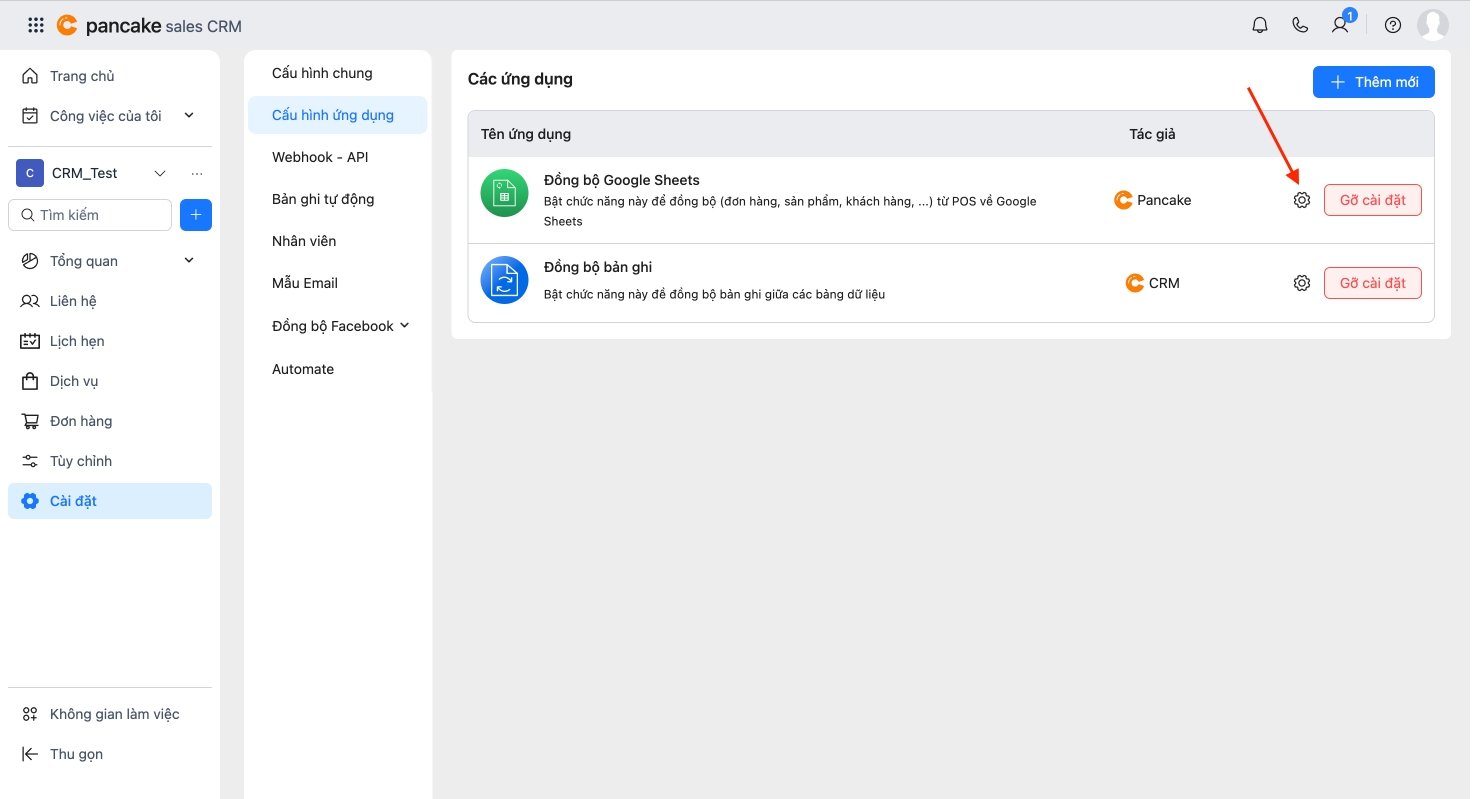
Task: Collapse the sidebar with Thu gọn
Action: pyautogui.click(x=76, y=754)
